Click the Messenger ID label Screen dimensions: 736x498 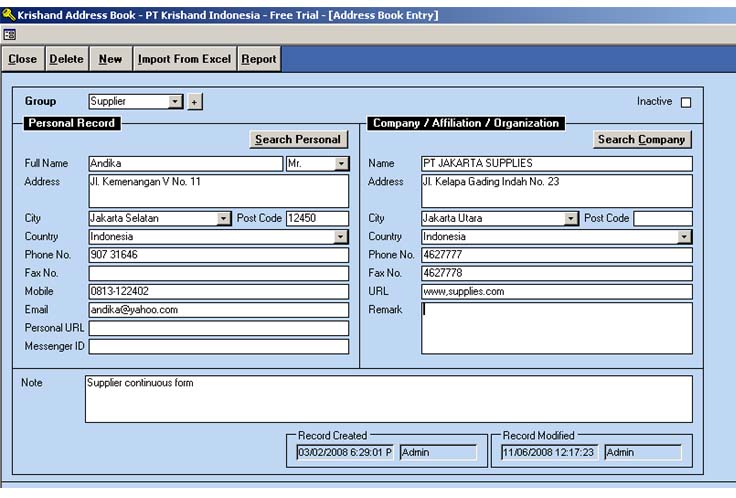(x=54, y=346)
